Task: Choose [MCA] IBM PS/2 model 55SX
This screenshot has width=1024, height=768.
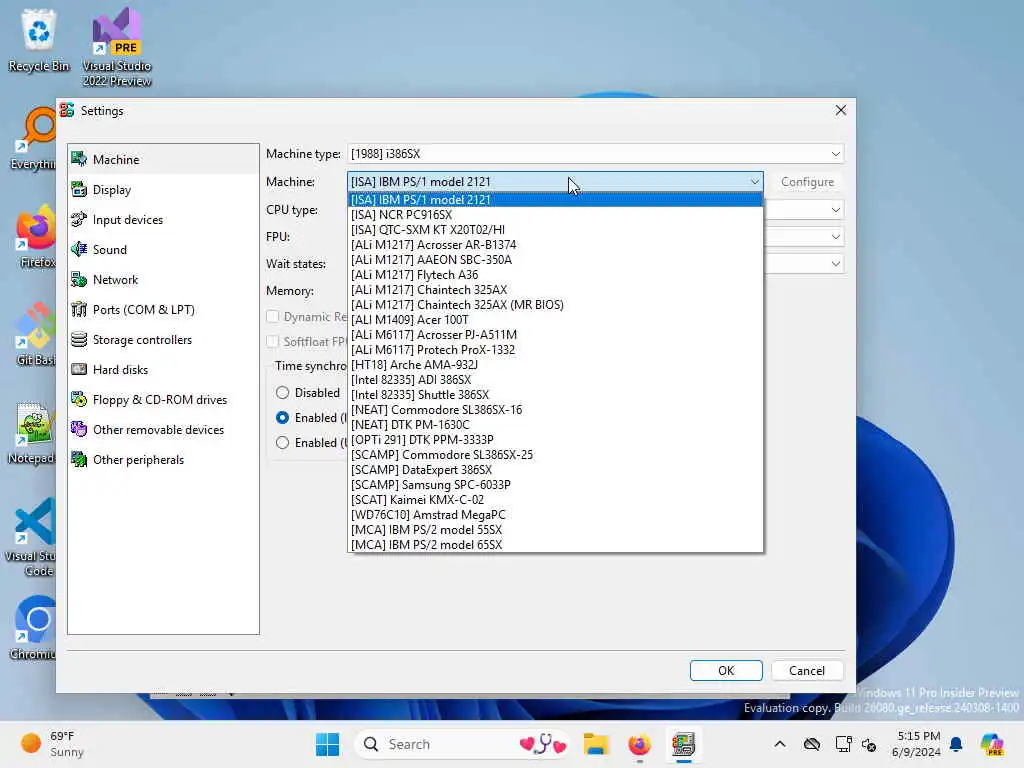Action: coord(555,530)
